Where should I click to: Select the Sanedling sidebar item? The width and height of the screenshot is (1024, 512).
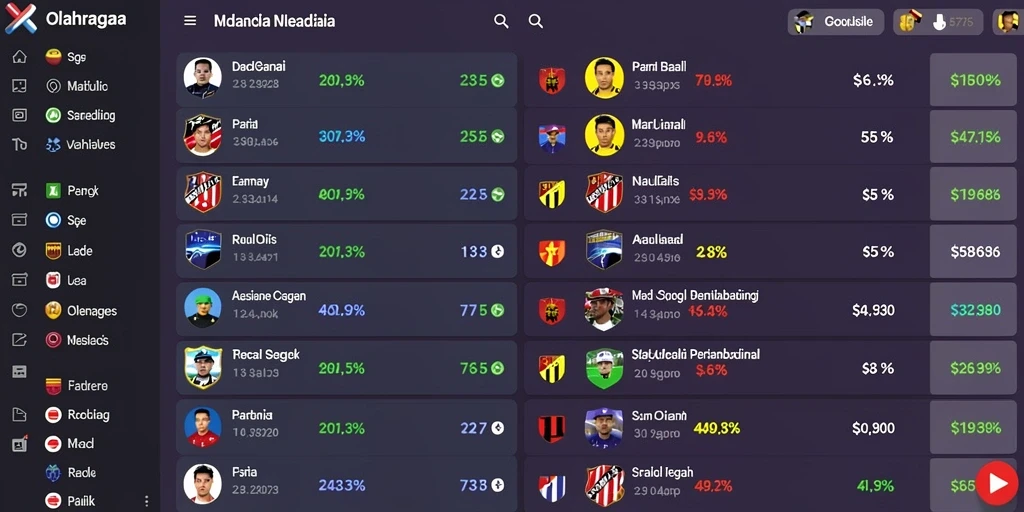(81, 116)
